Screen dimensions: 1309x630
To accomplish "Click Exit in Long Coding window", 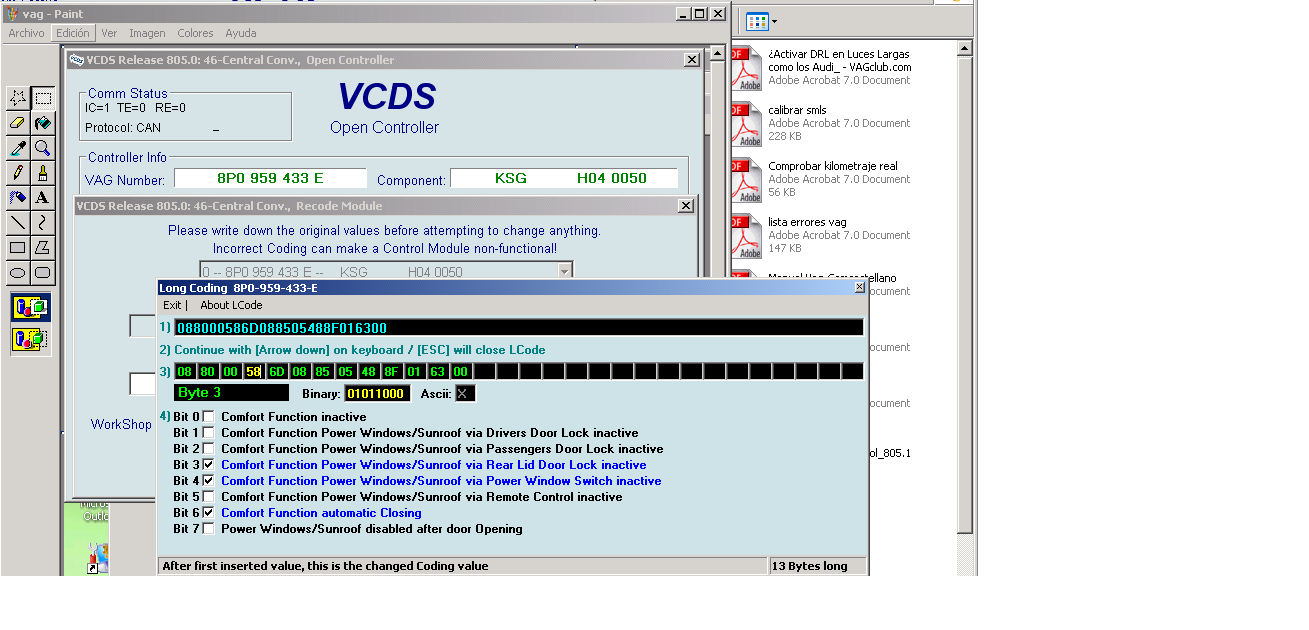I will (173, 305).
